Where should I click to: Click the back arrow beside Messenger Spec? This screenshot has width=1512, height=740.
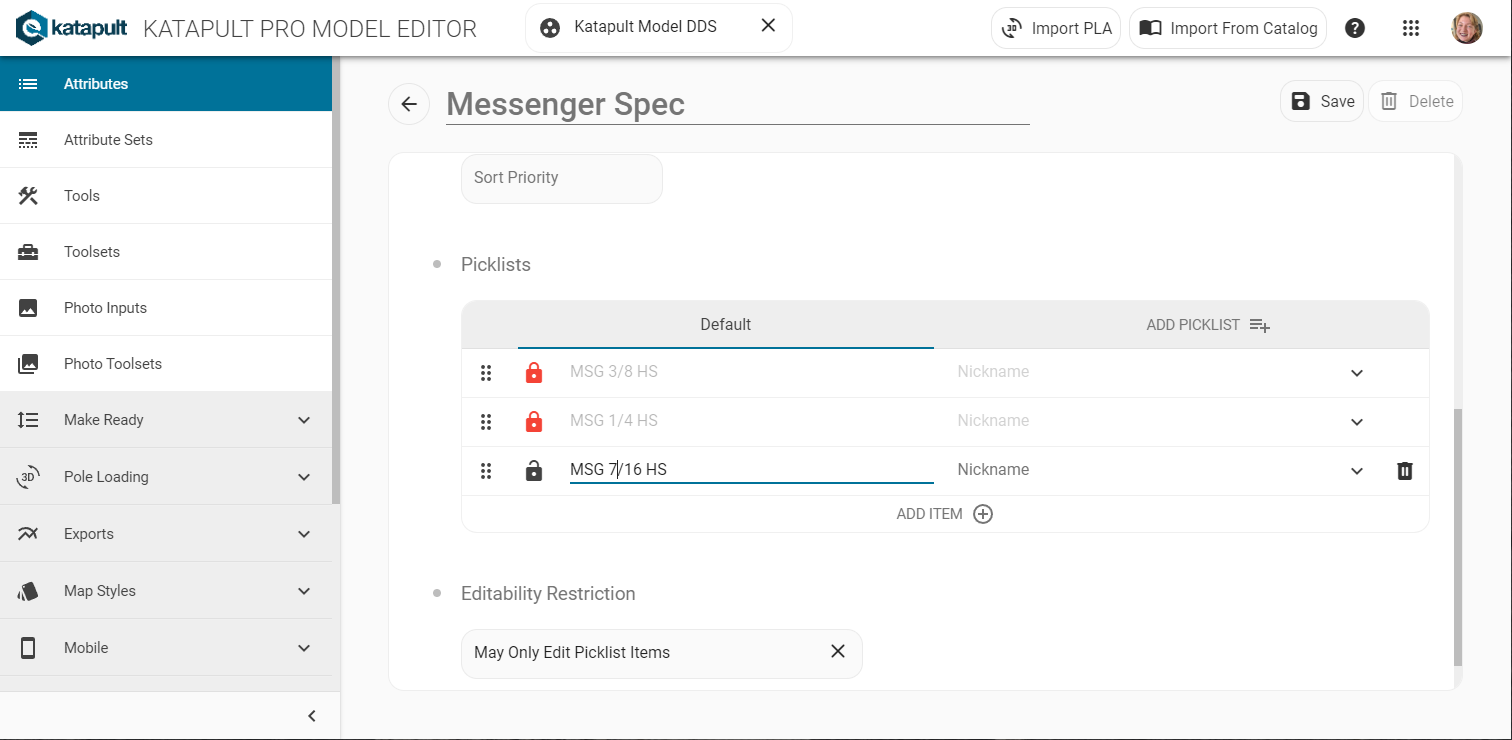tap(409, 104)
